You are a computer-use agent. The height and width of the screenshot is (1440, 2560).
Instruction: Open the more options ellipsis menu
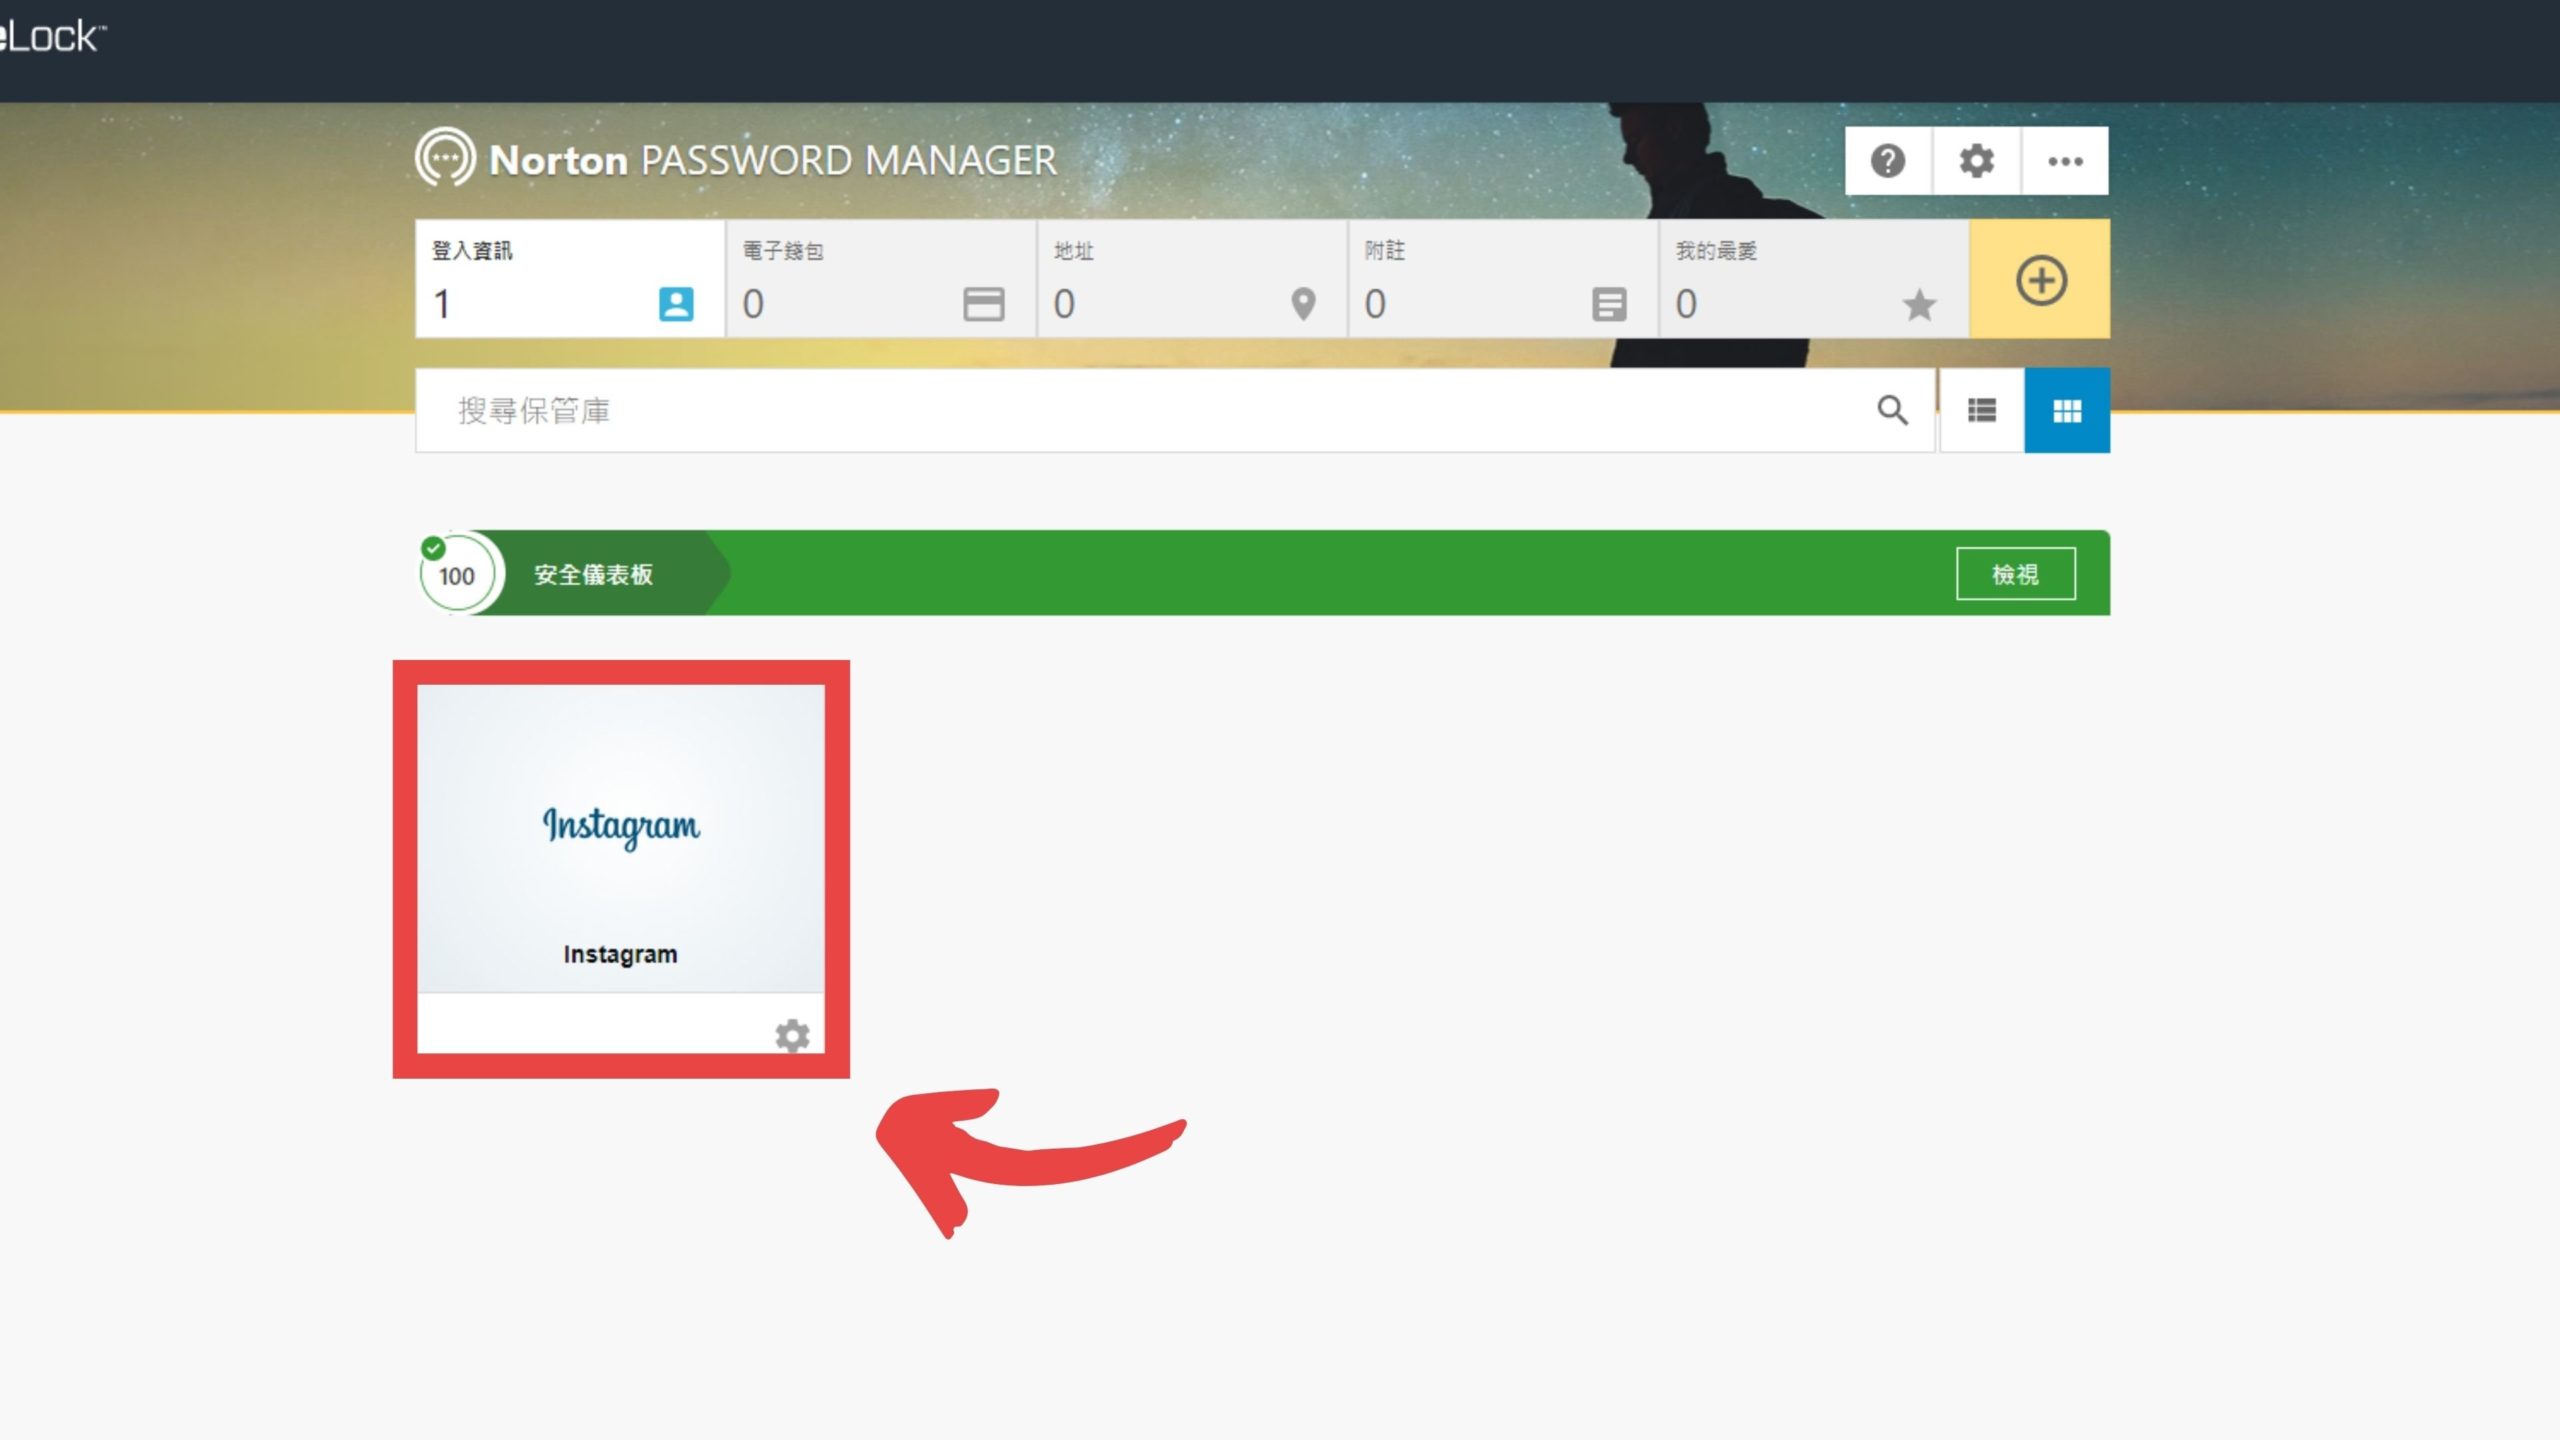coord(2065,161)
